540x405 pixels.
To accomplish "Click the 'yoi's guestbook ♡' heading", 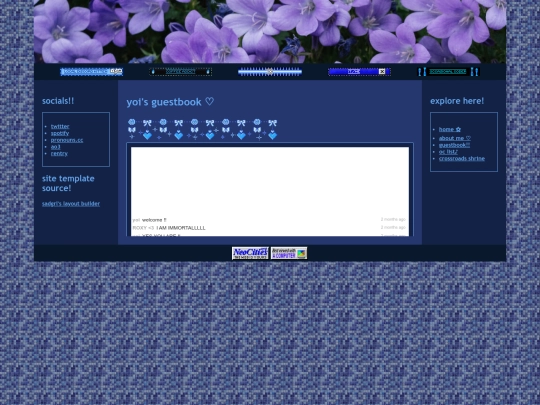I will [170, 102].
